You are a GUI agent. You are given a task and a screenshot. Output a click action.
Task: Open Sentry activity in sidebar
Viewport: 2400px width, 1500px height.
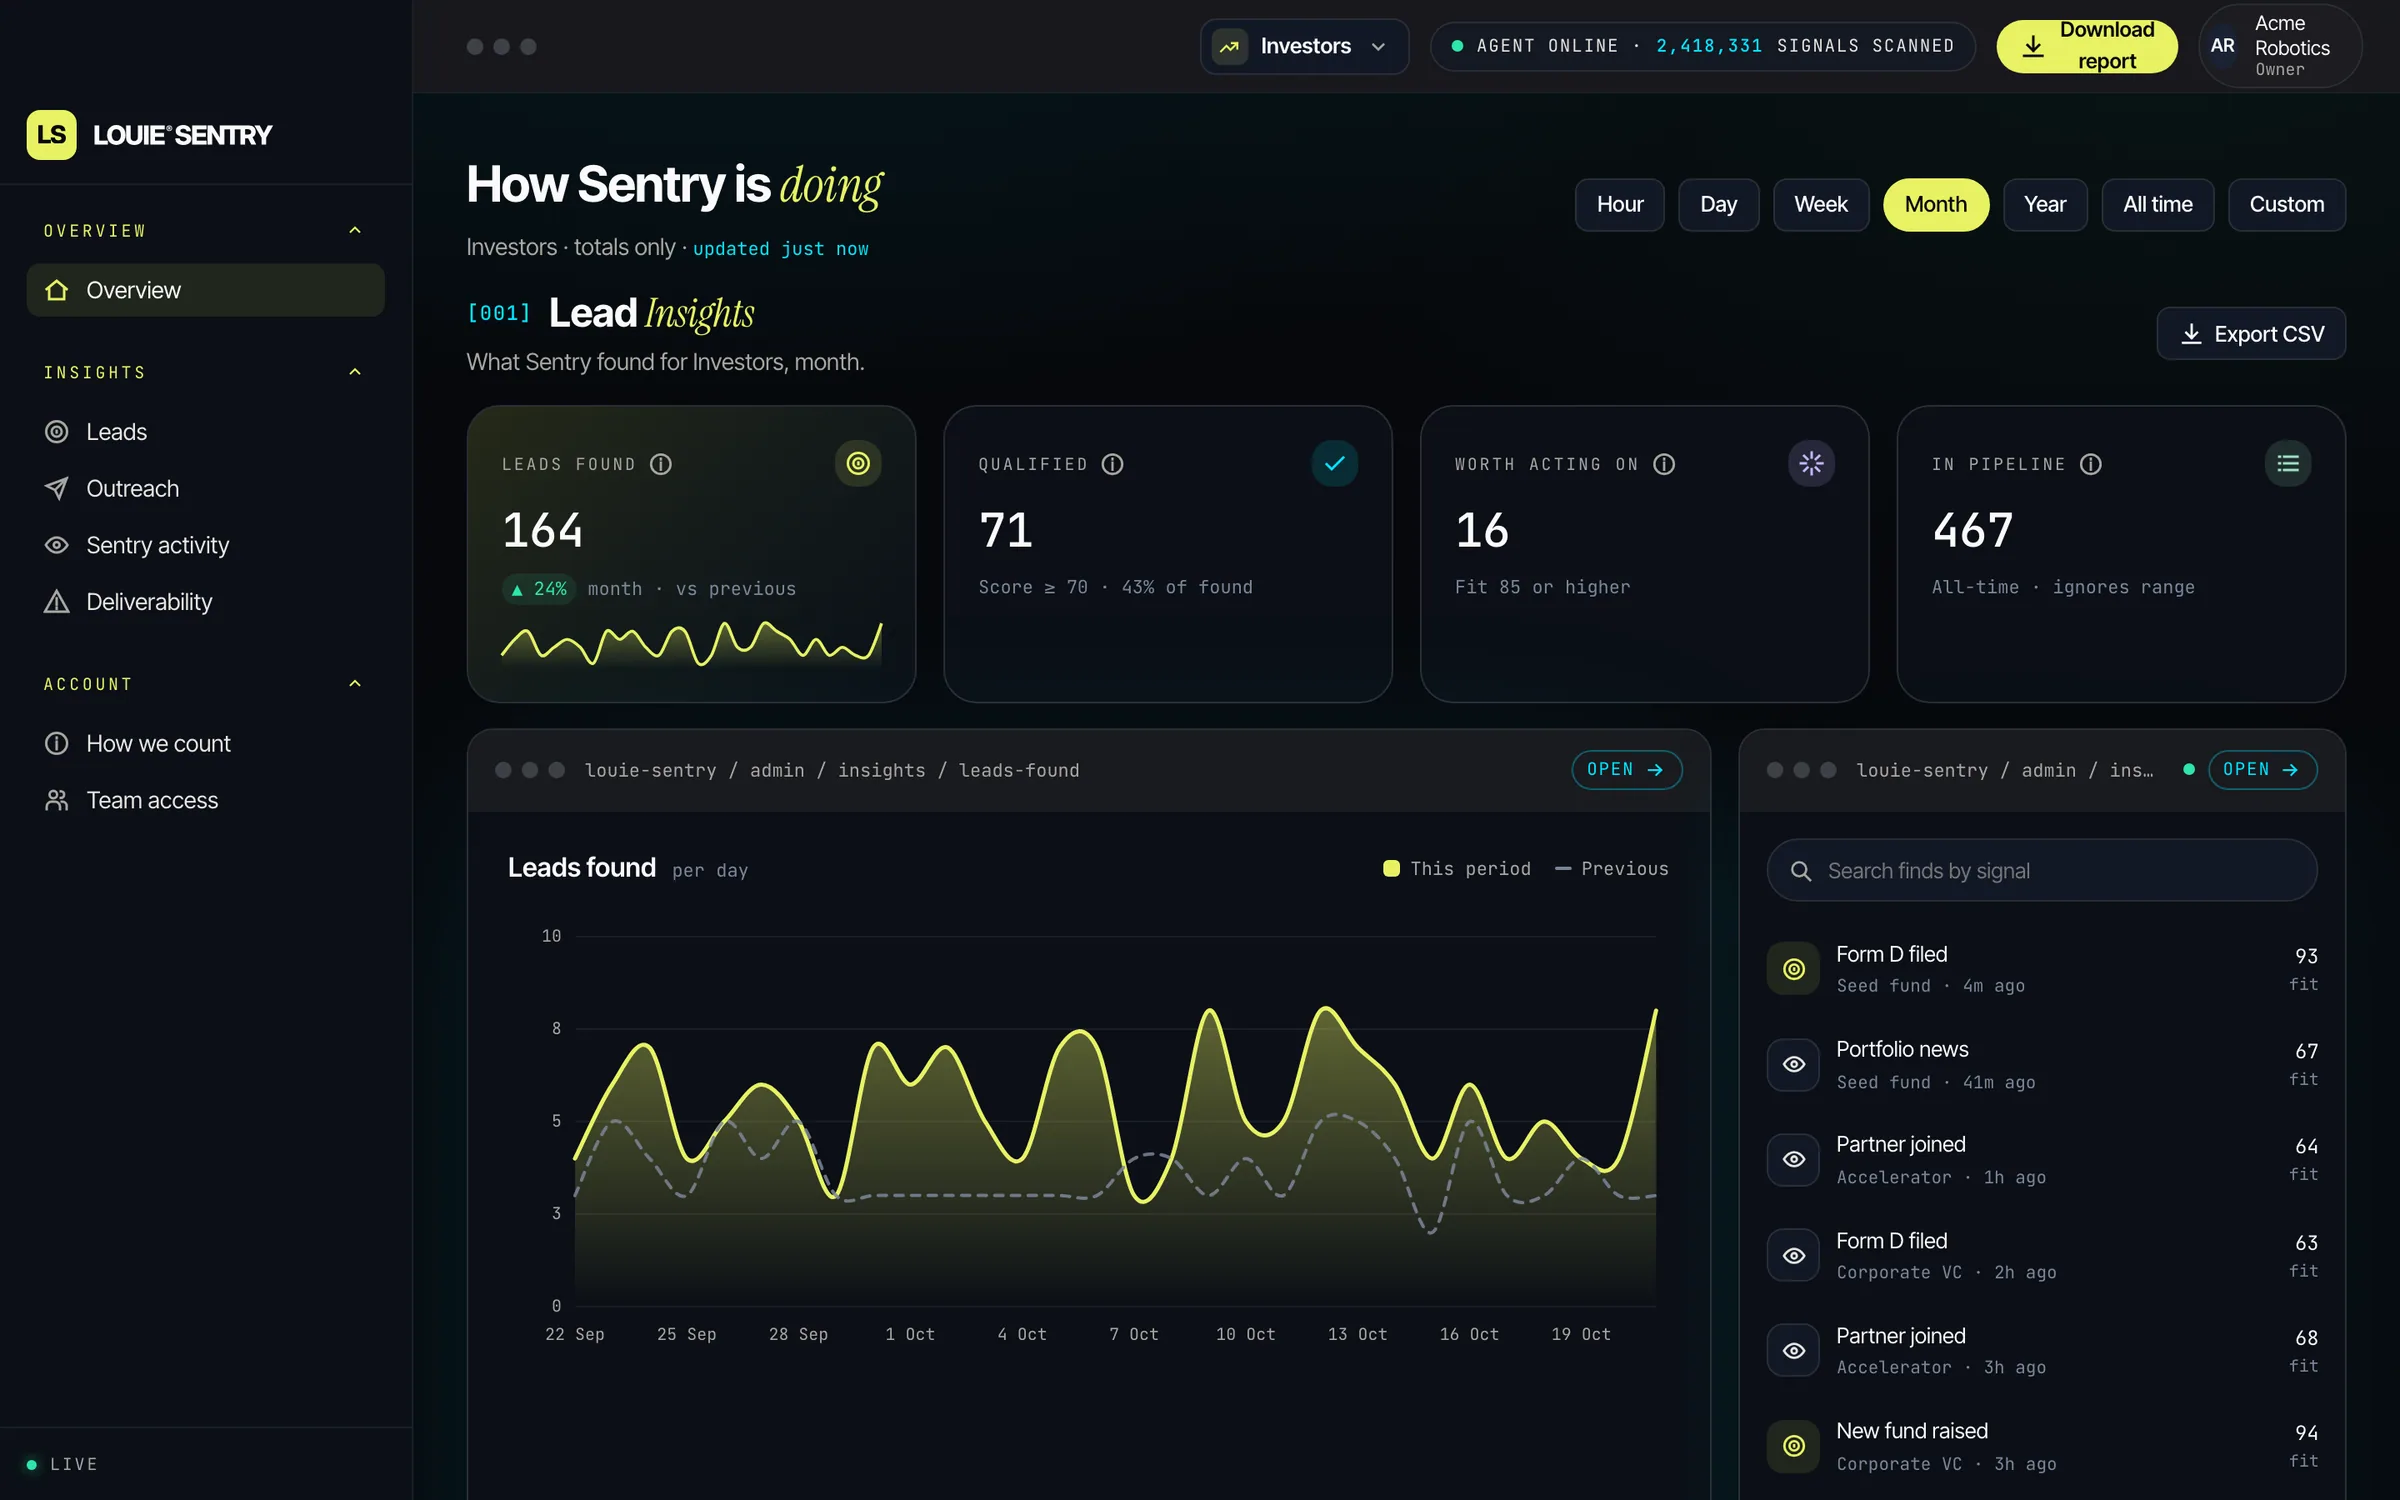205,545
